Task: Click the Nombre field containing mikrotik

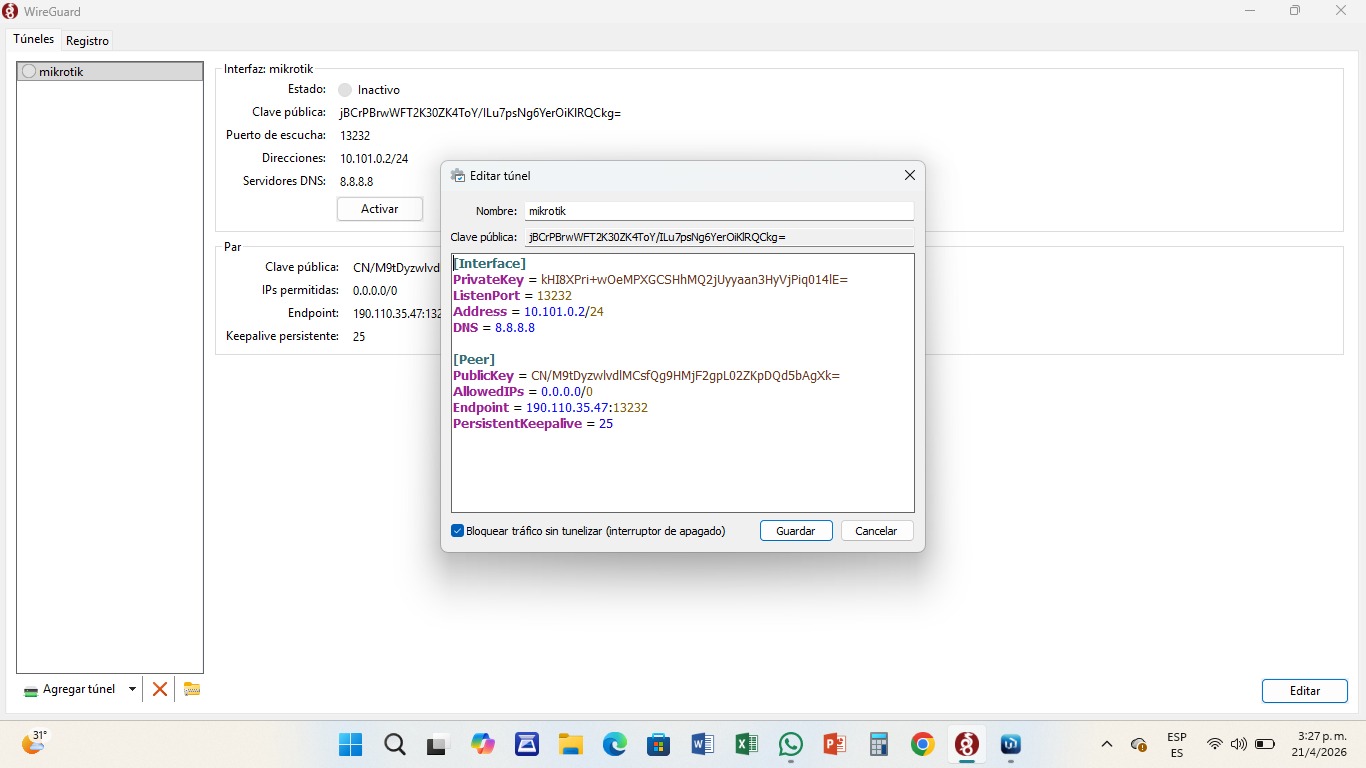Action: (x=719, y=211)
